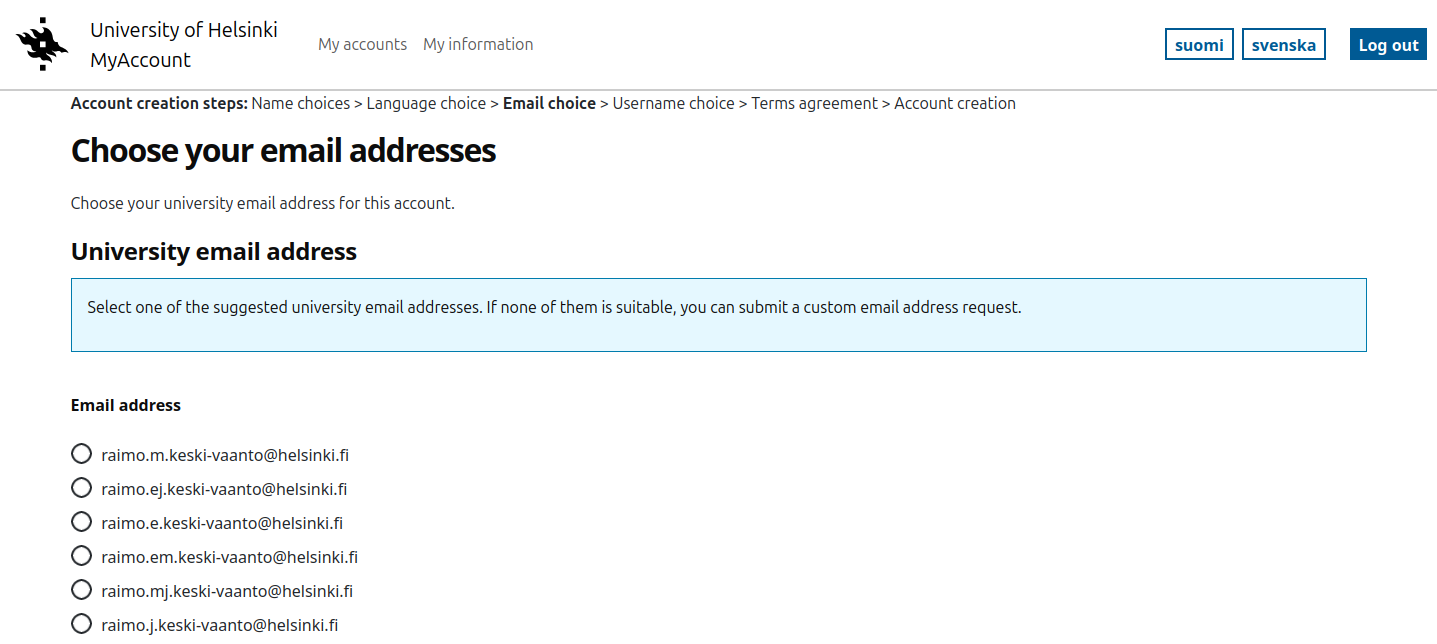Click the Username choice step in breadcrumb
The image size is (1437, 644).
(x=673, y=103)
